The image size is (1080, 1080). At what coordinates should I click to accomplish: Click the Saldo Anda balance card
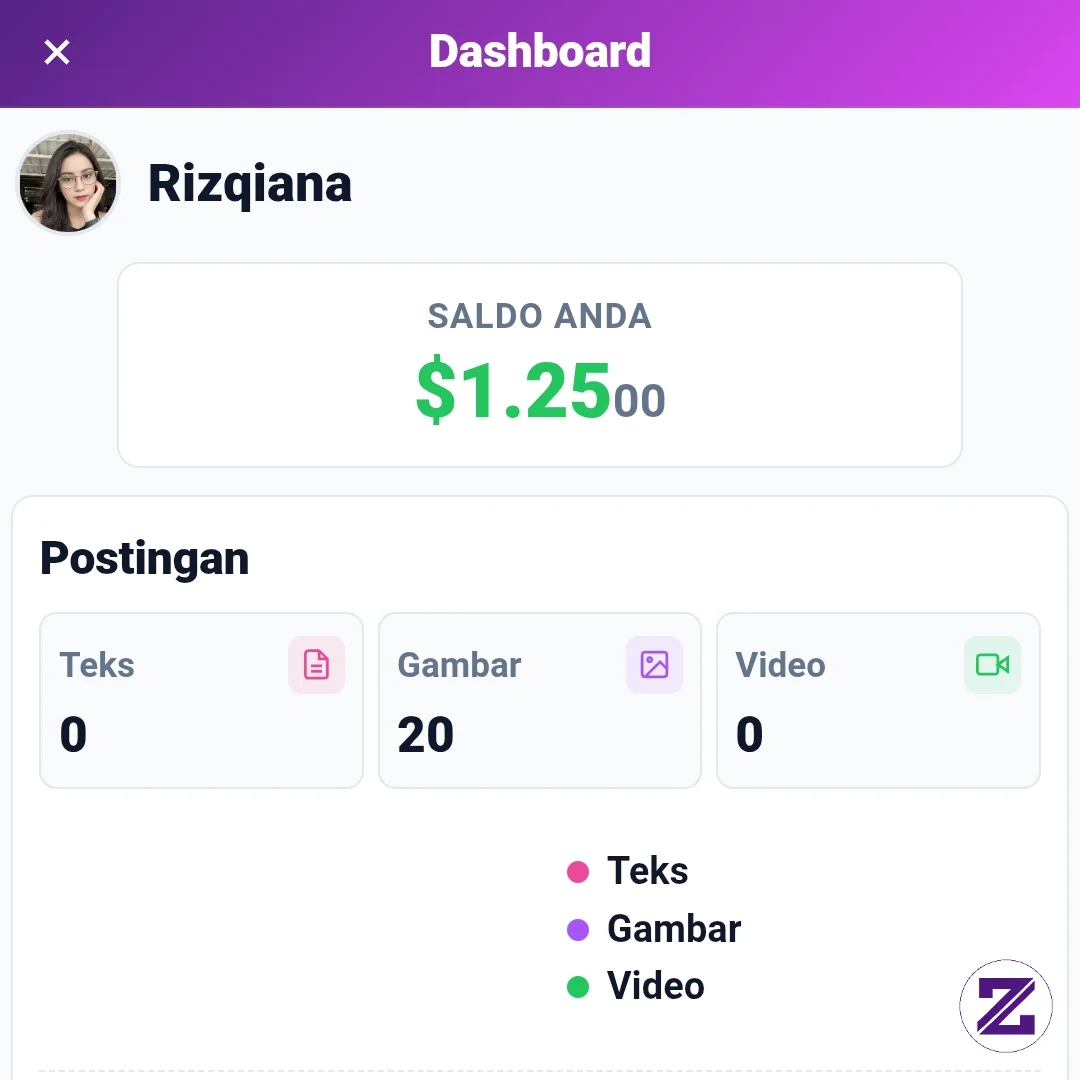tap(540, 365)
